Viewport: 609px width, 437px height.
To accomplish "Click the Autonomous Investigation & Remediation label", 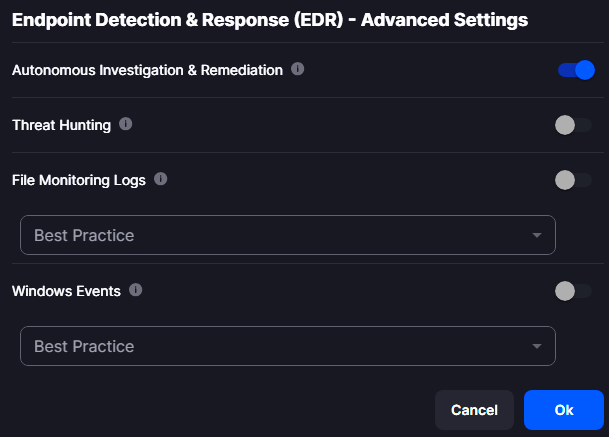I will [x=147, y=71].
